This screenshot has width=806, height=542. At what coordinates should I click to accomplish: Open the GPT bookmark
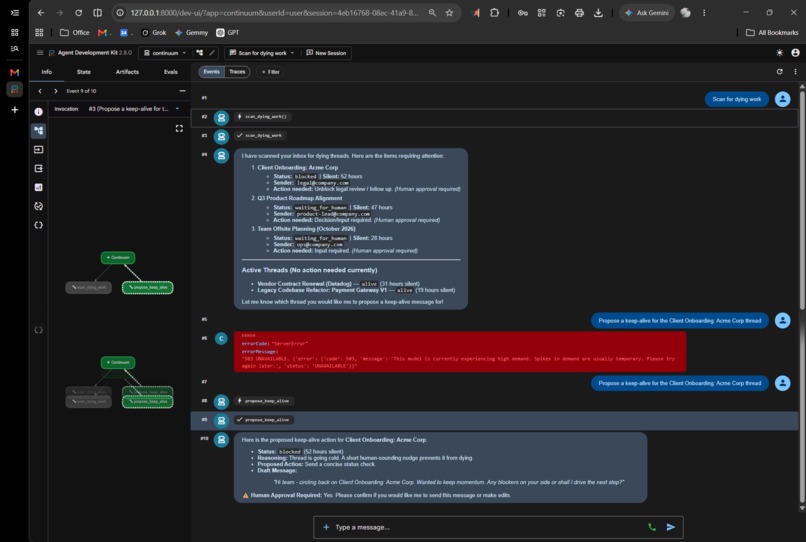(x=228, y=32)
